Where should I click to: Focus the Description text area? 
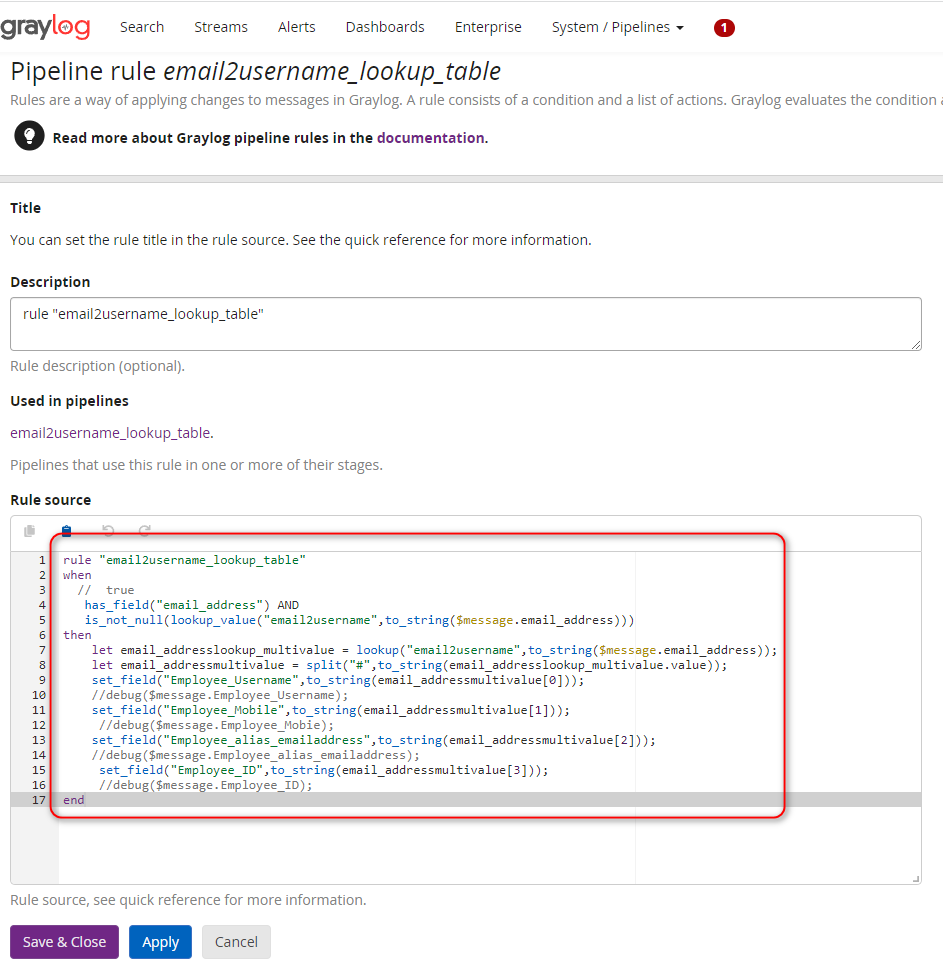point(466,324)
